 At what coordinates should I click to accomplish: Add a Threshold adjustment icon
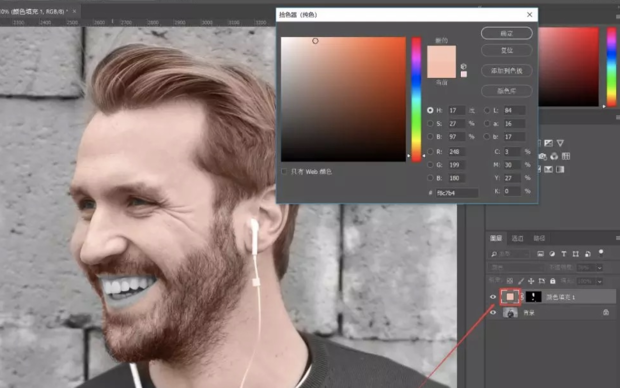pos(548,170)
